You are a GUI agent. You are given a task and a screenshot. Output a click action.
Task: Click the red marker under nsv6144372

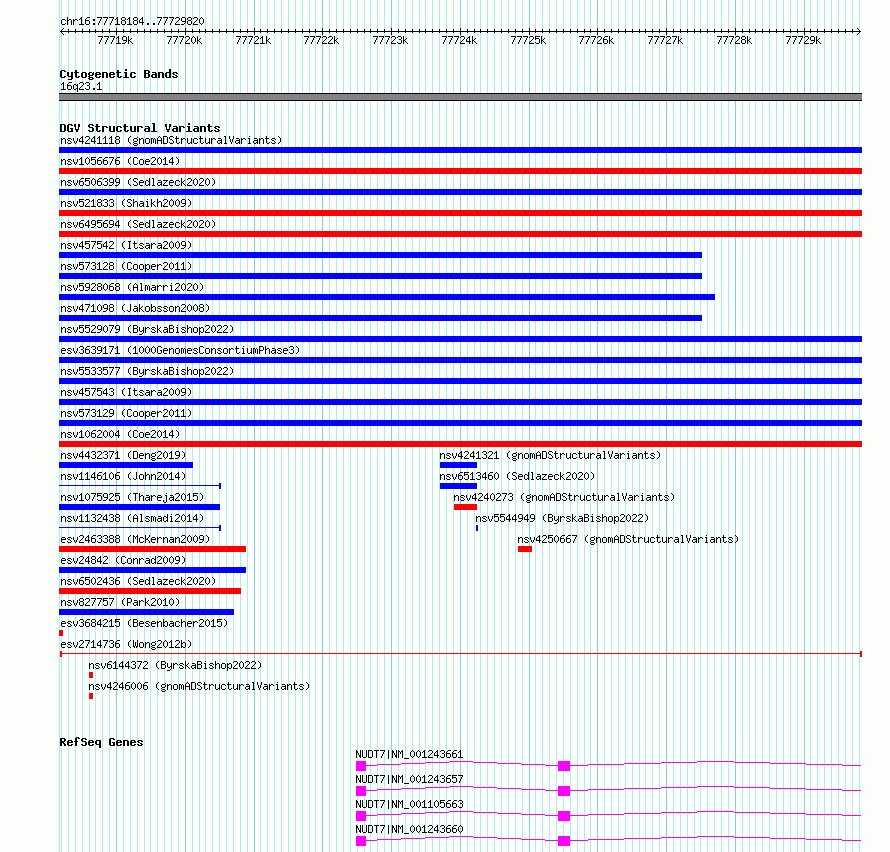click(x=91, y=675)
